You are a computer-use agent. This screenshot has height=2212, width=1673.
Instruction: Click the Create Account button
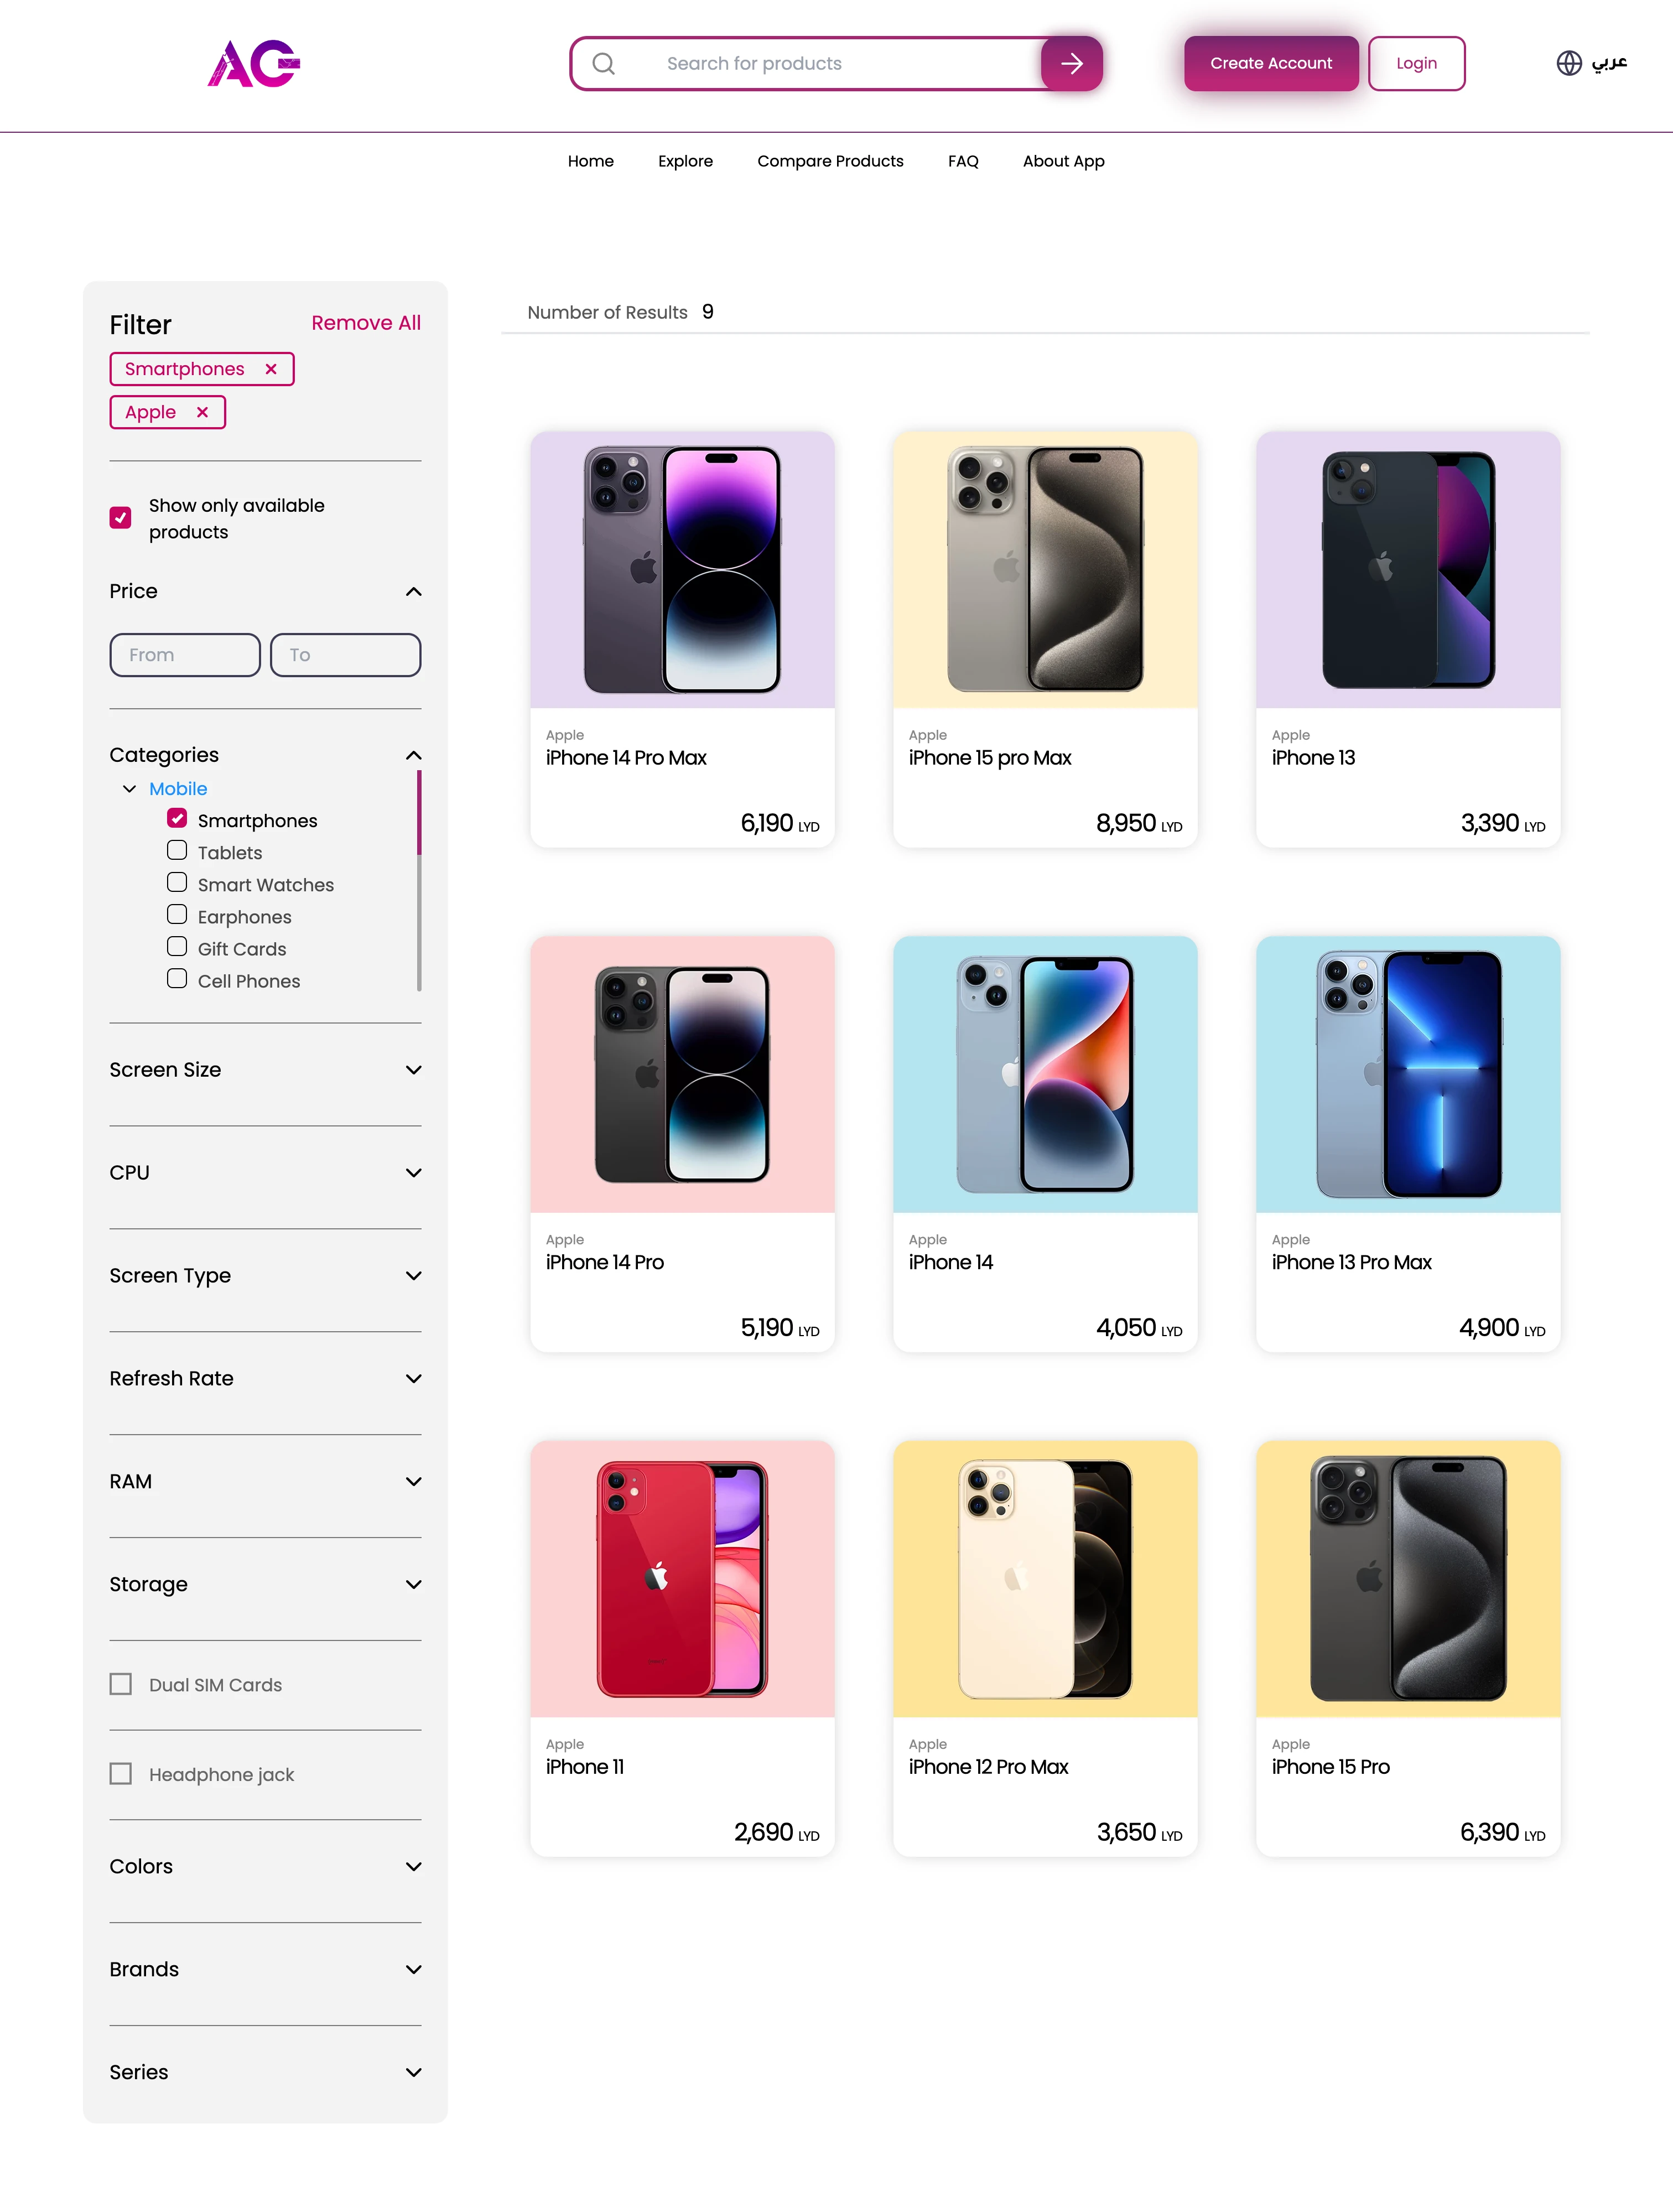(1269, 61)
